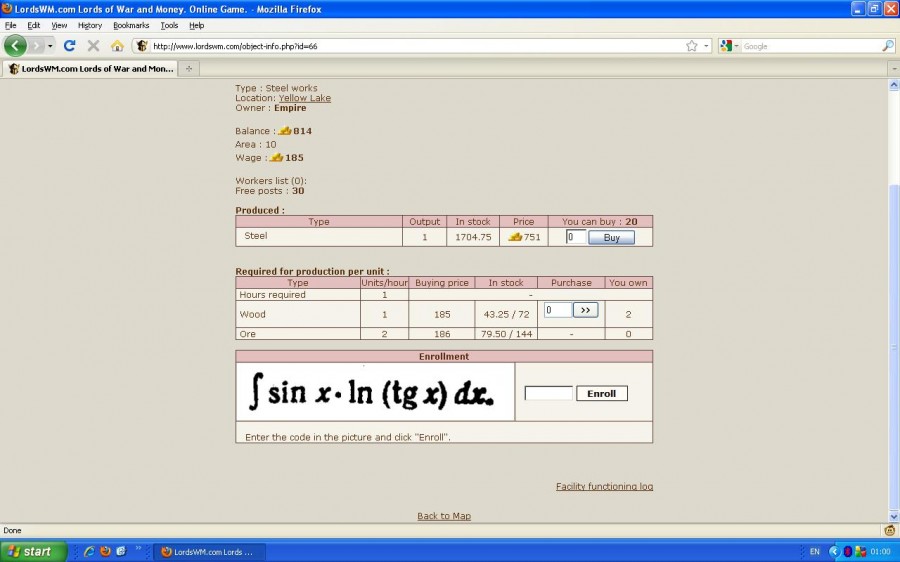Screen dimensions: 900x562
Task: Follow the Back to Map link
Action: [x=444, y=516]
